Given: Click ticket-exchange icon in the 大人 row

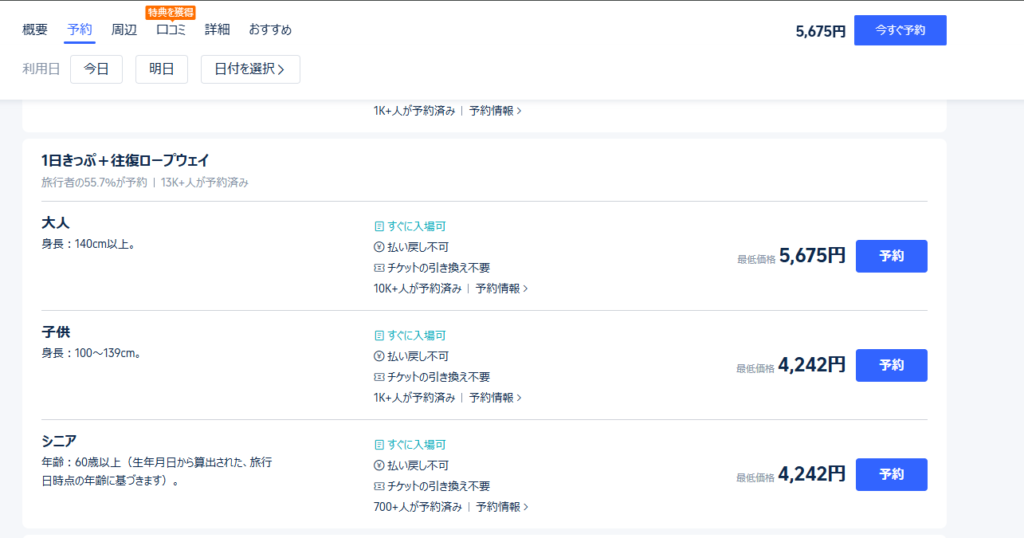Looking at the screenshot, I should (379, 268).
